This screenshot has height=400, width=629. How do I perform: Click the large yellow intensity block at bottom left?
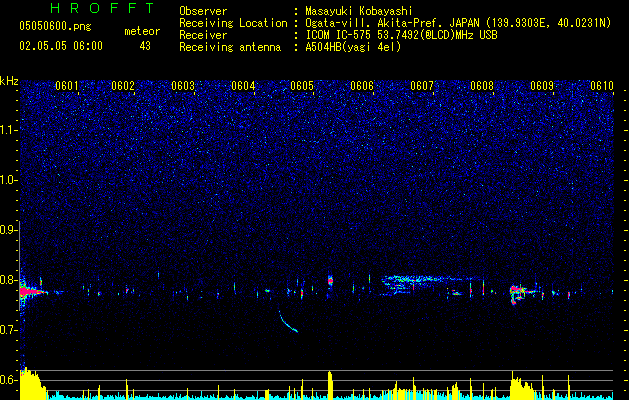tap(32, 384)
